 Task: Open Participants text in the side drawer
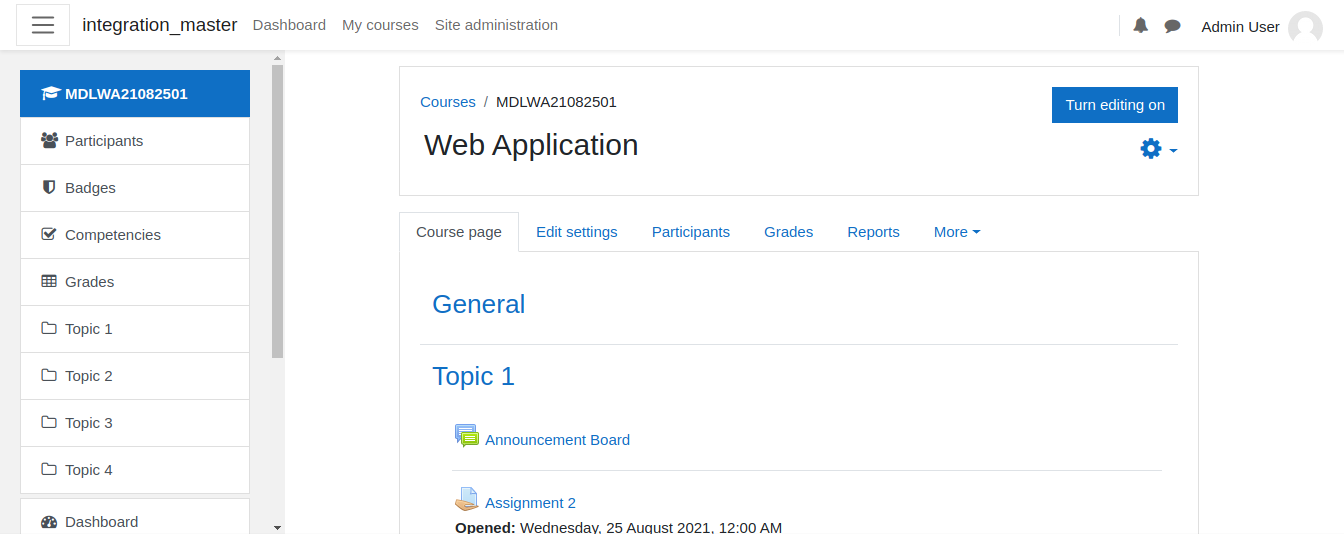coord(104,141)
